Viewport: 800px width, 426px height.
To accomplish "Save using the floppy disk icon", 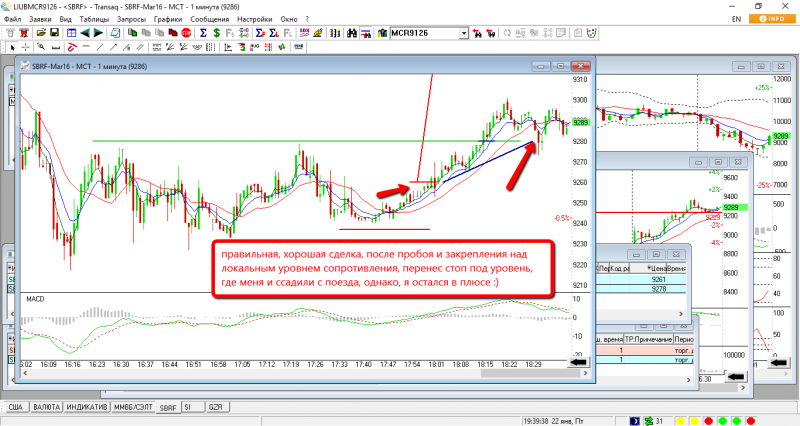I will point(54,33).
